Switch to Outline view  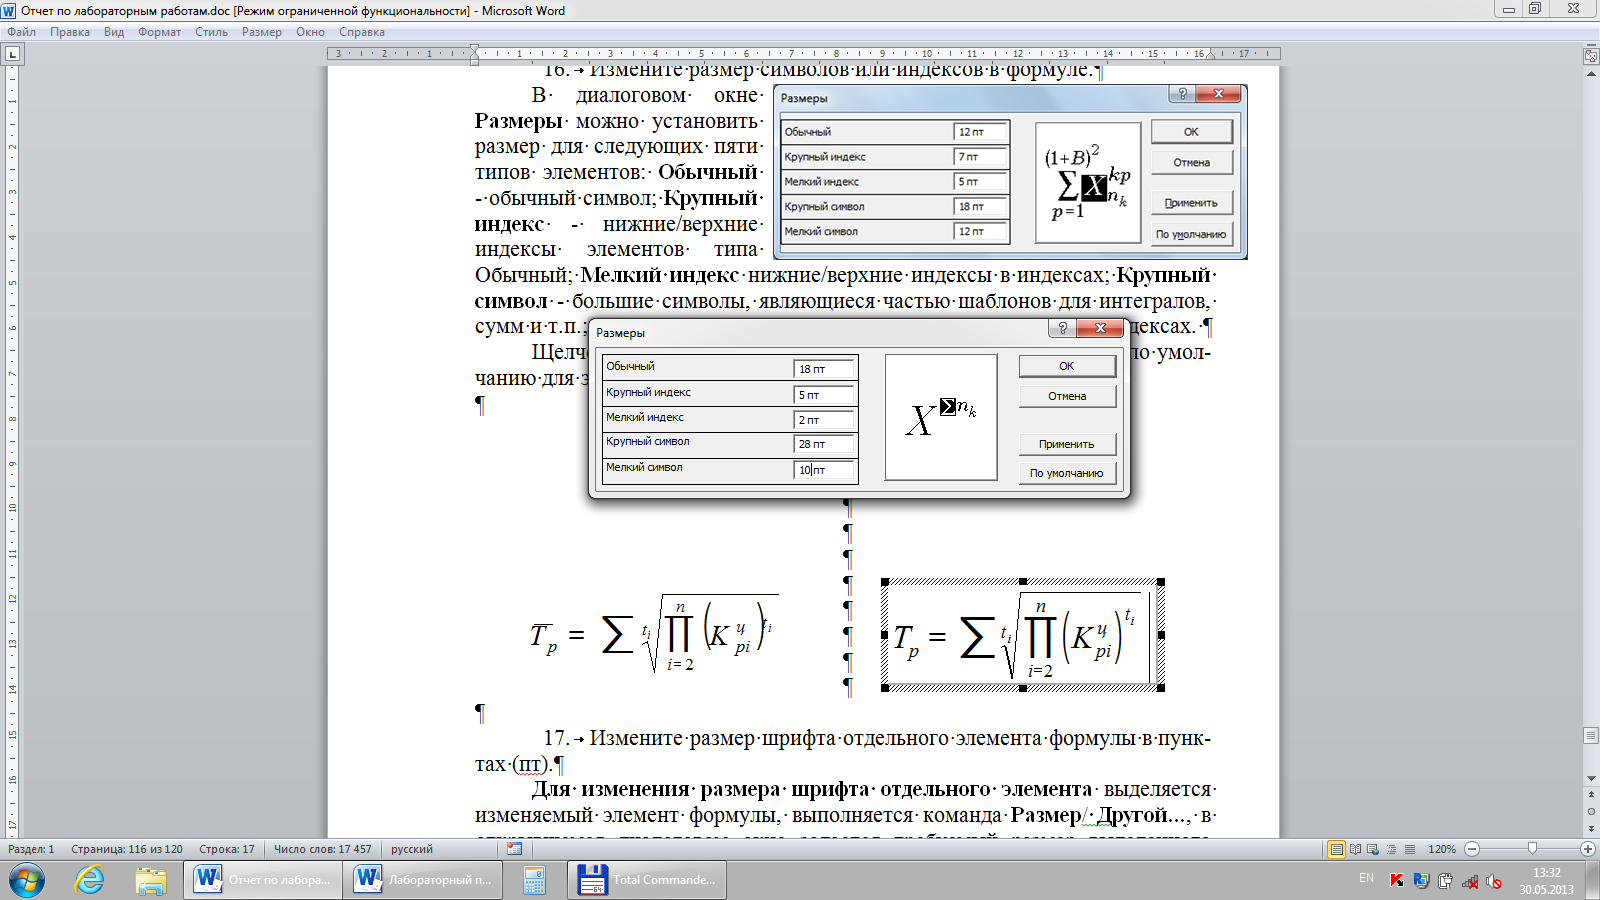point(1391,849)
